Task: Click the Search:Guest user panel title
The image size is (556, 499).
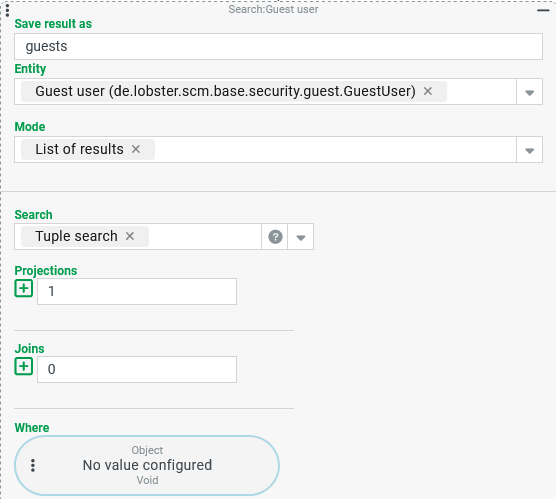Action: (x=273, y=9)
